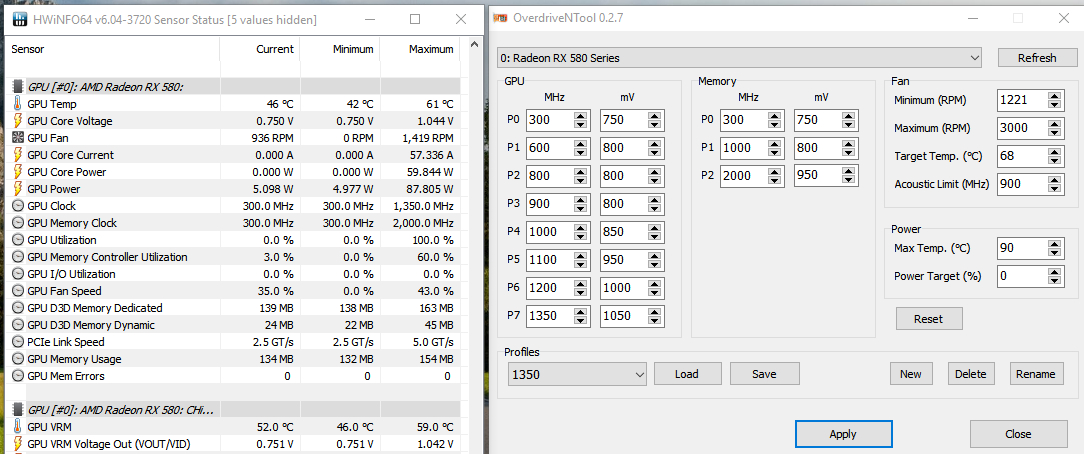The width and height of the screenshot is (1084, 454).
Task: Delete the selected profile
Action: (970, 374)
